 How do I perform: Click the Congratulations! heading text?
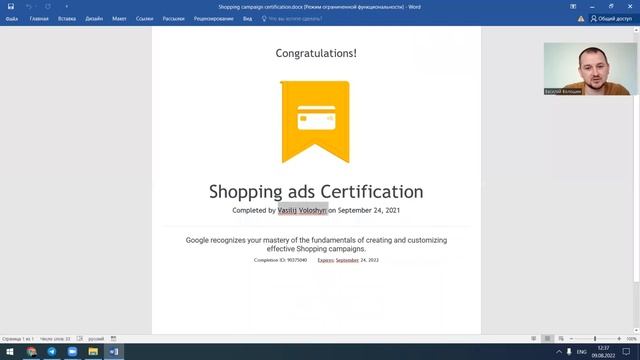coord(316,53)
